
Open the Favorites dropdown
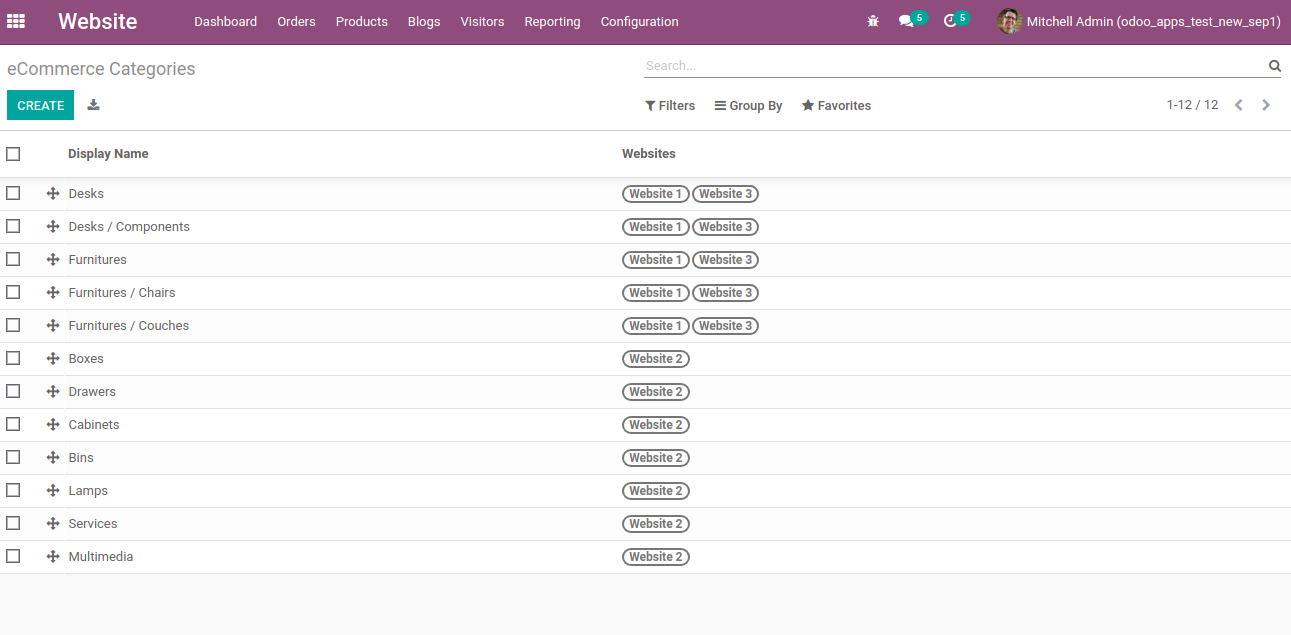tap(836, 106)
